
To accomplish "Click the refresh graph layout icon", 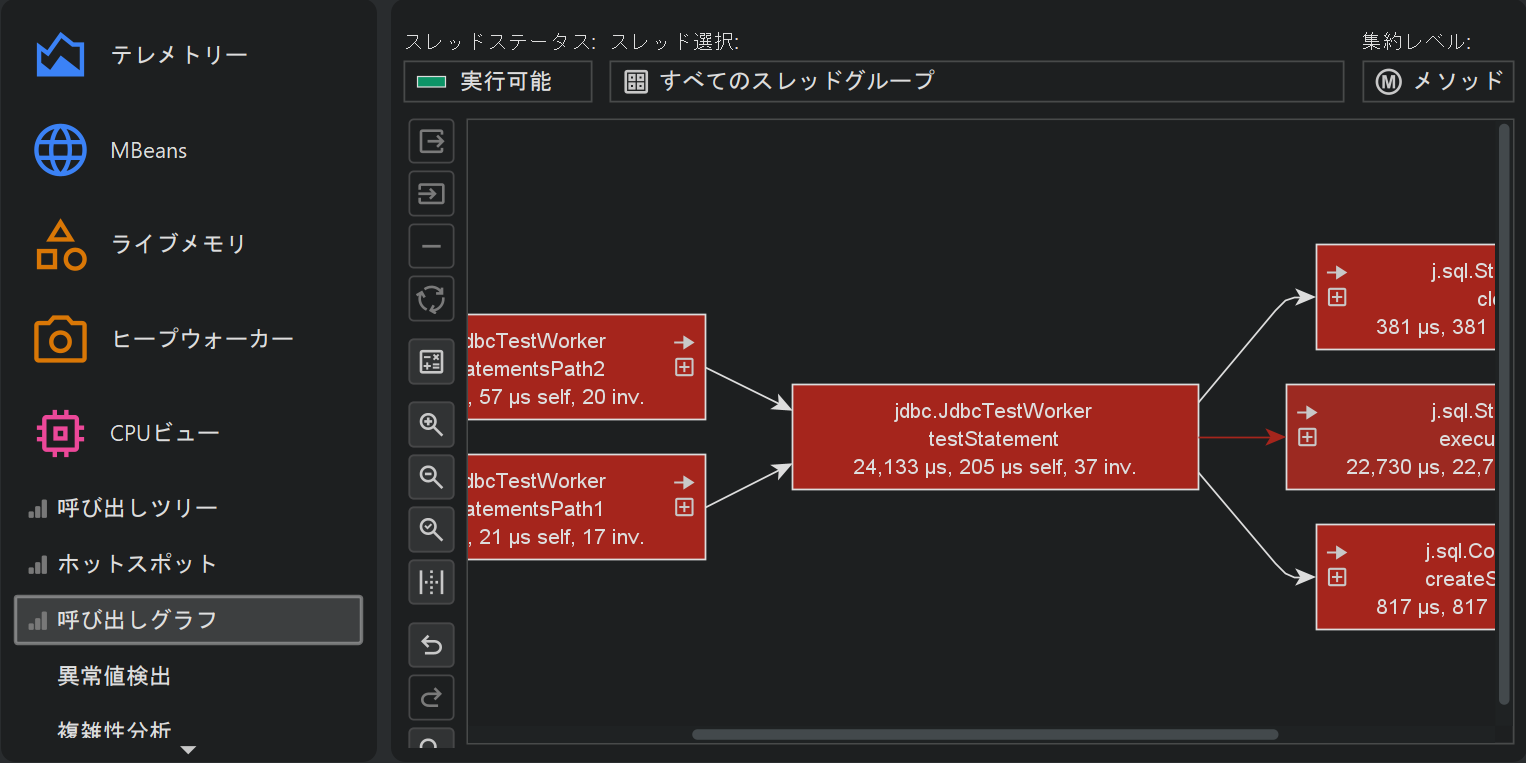I will coord(431,299).
